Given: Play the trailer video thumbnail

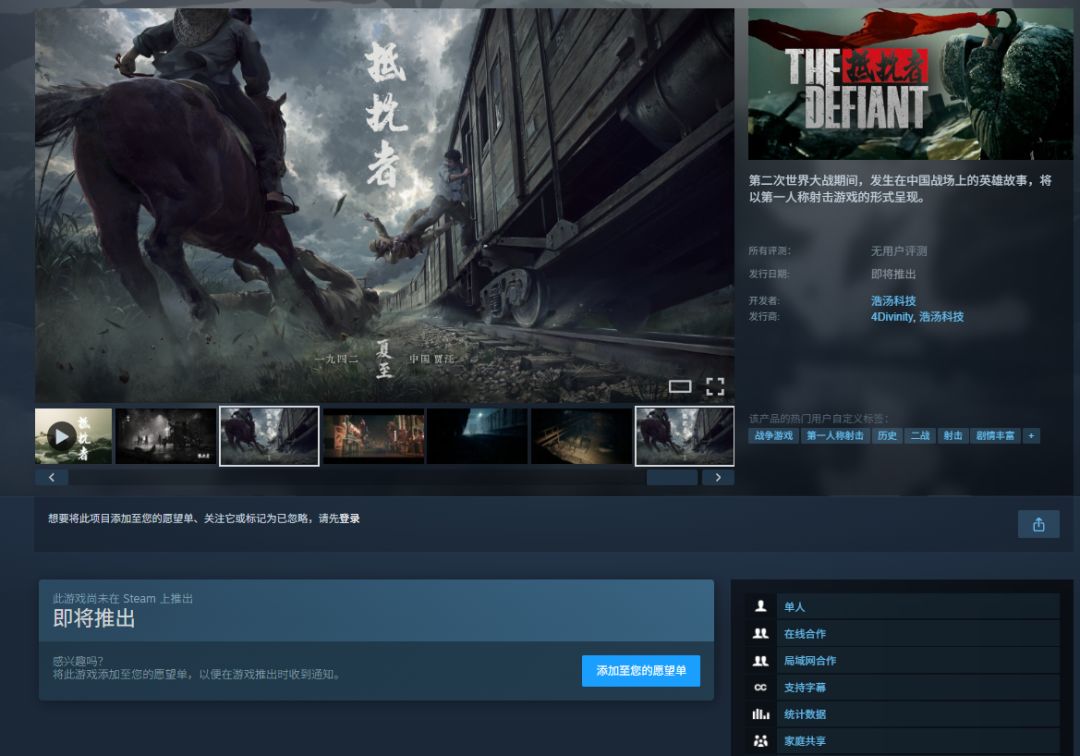Looking at the screenshot, I should pyautogui.click(x=73, y=436).
